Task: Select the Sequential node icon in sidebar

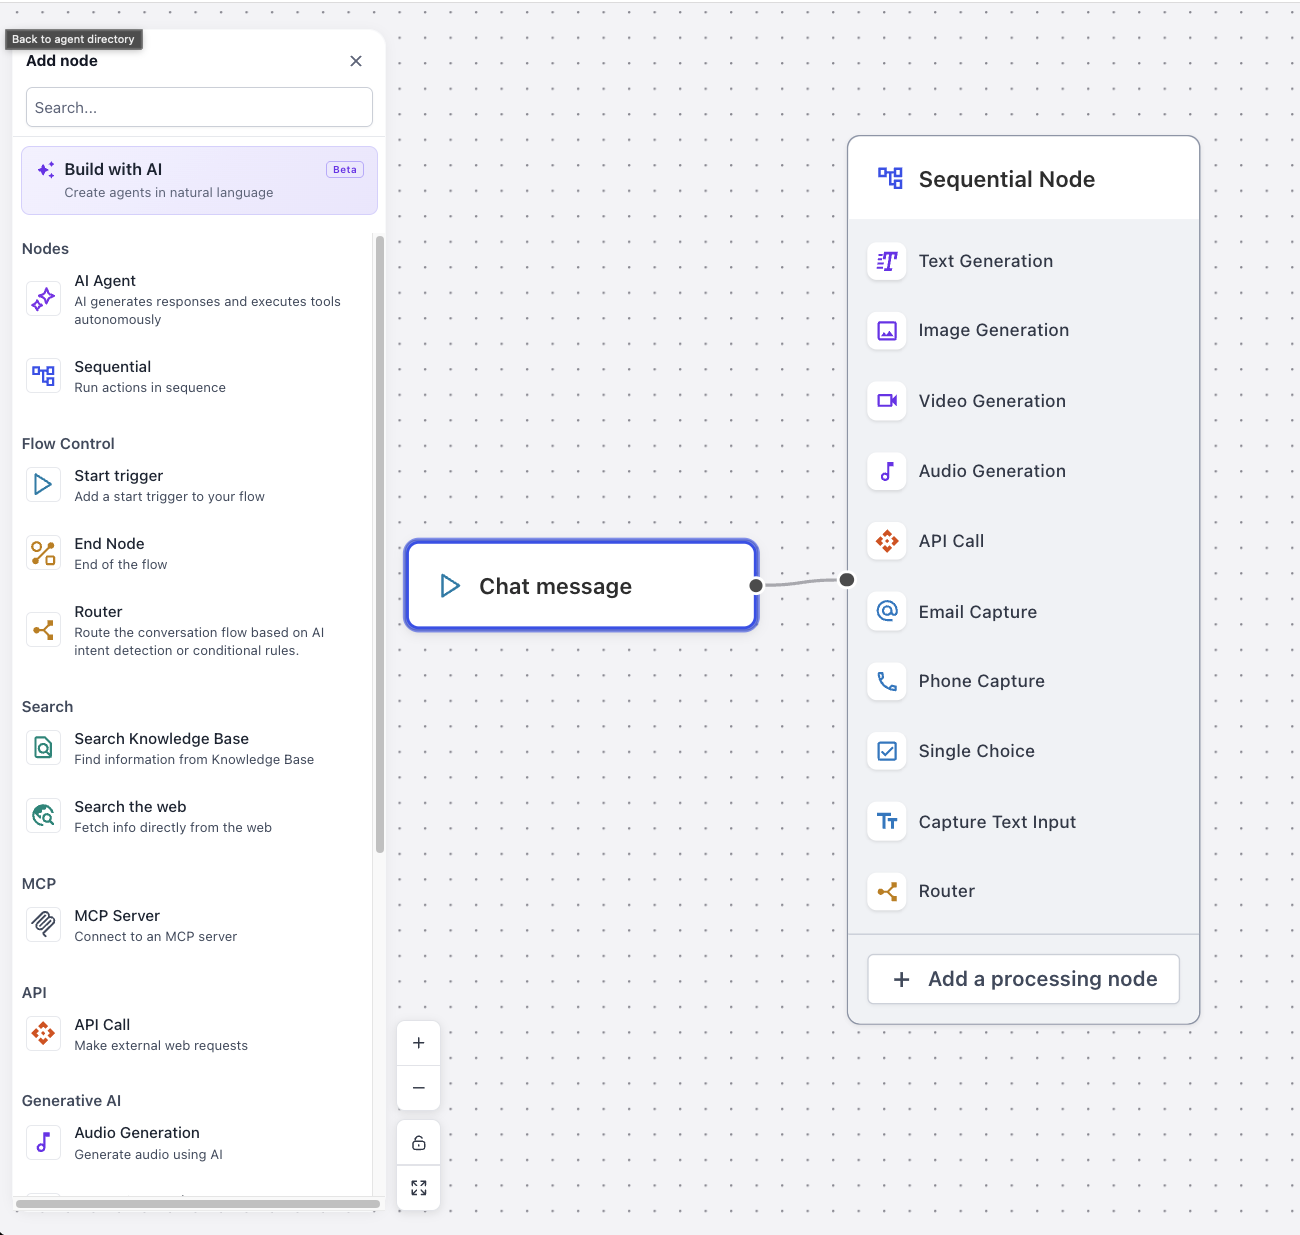Action: pyautogui.click(x=43, y=376)
